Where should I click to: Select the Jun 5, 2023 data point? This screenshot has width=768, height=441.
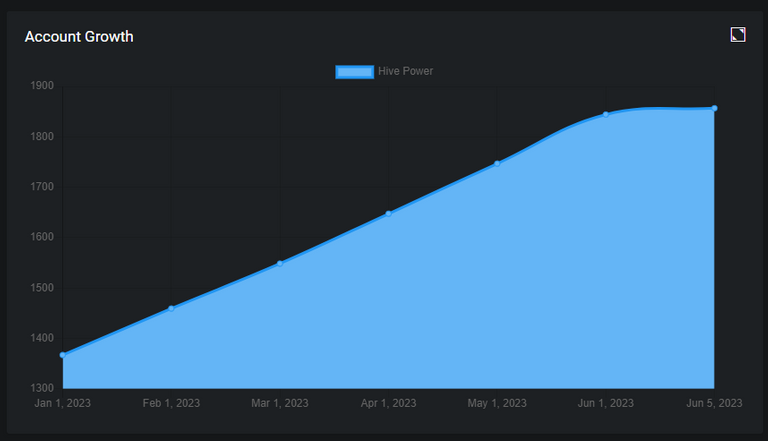[714, 108]
